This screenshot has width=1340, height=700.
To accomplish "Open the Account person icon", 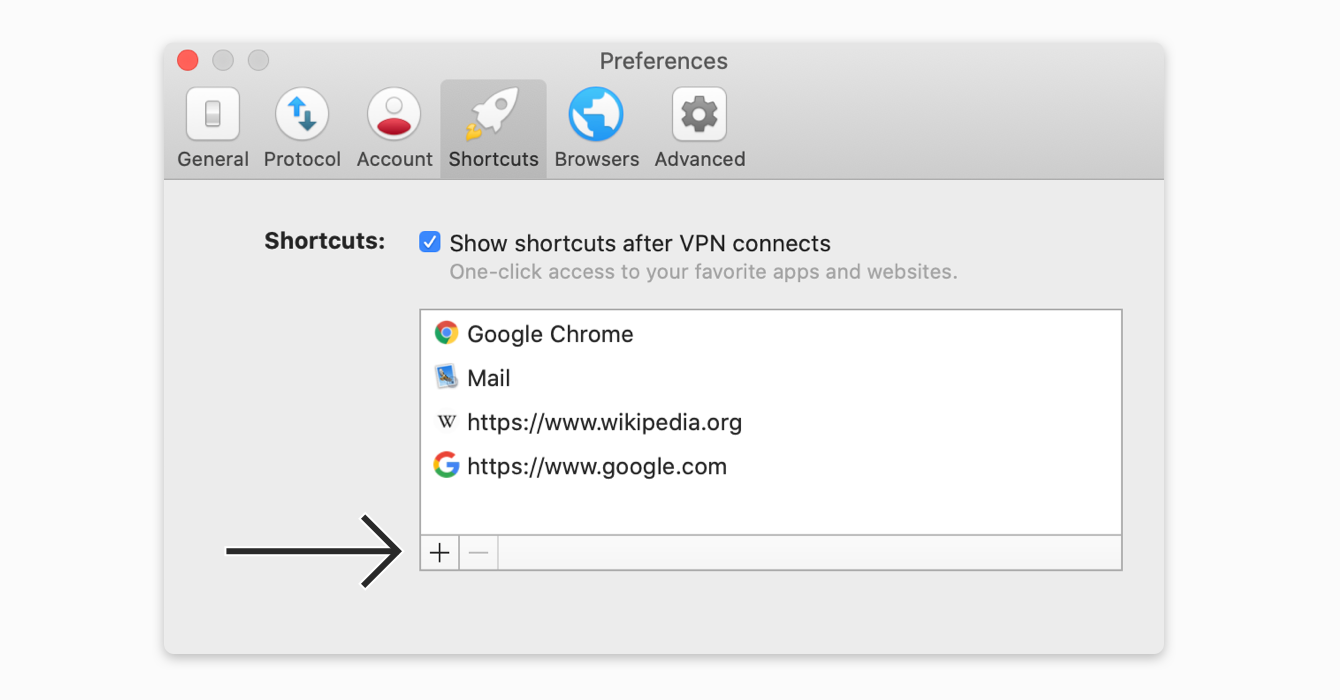I will click(394, 114).
